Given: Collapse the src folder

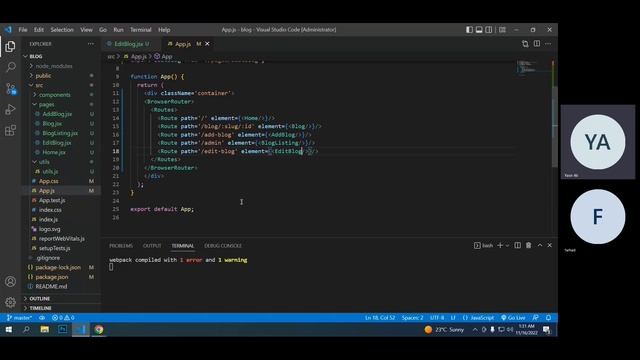Looking at the screenshot, I should click(x=31, y=85).
